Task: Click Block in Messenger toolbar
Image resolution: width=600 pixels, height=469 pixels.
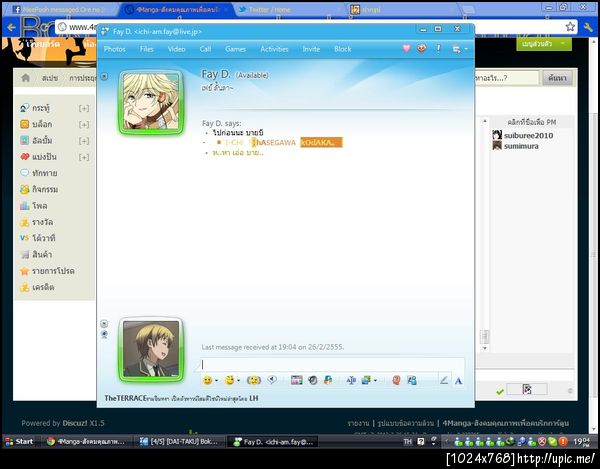Action: pyautogui.click(x=342, y=49)
